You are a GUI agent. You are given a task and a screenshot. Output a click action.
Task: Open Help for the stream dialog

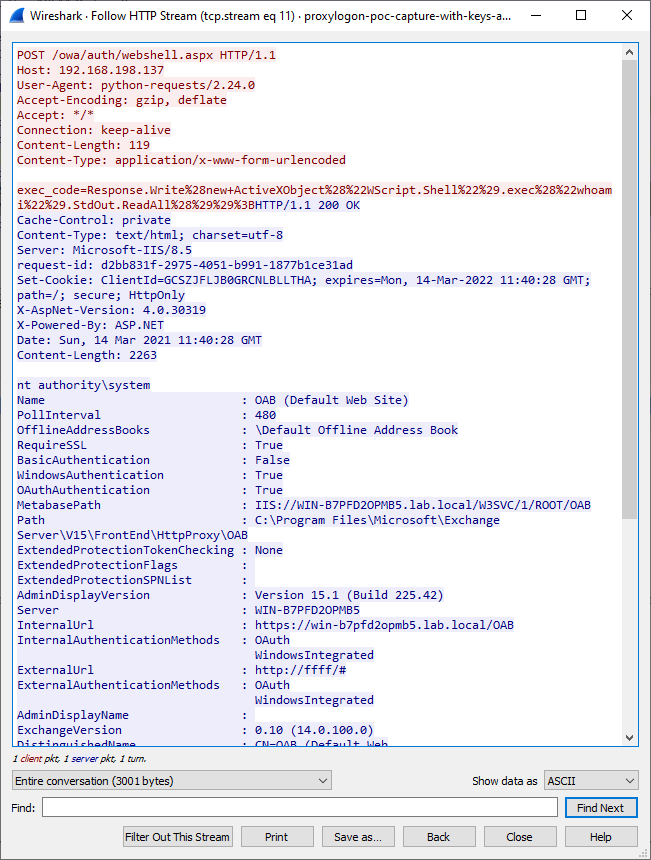(x=600, y=837)
